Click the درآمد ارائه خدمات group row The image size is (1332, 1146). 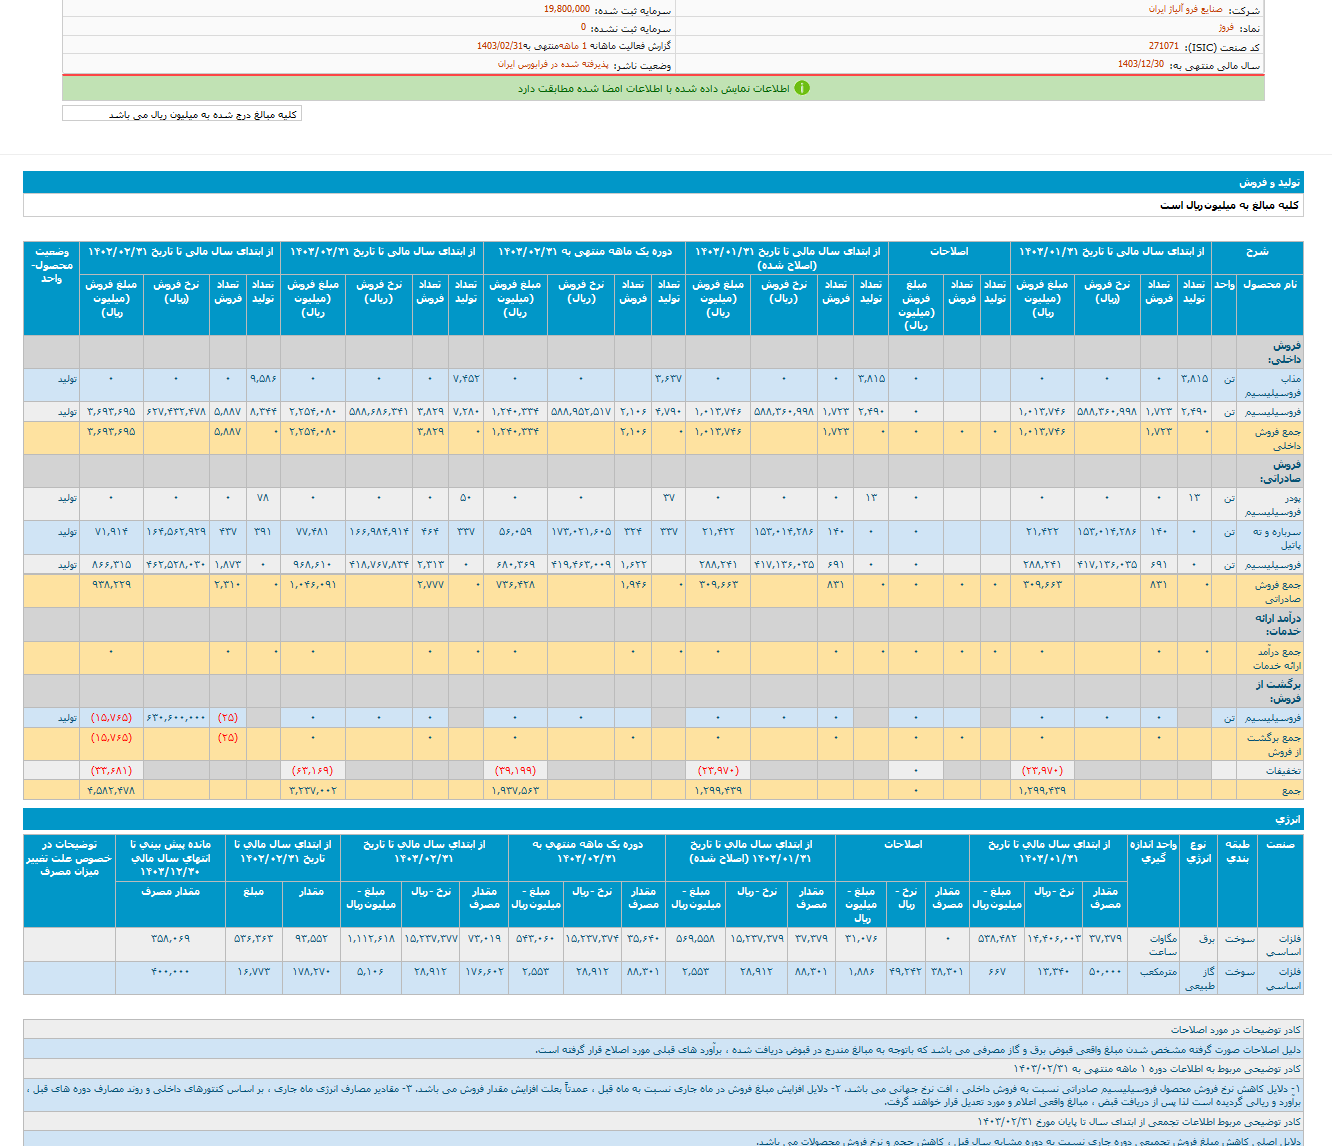point(1280,624)
